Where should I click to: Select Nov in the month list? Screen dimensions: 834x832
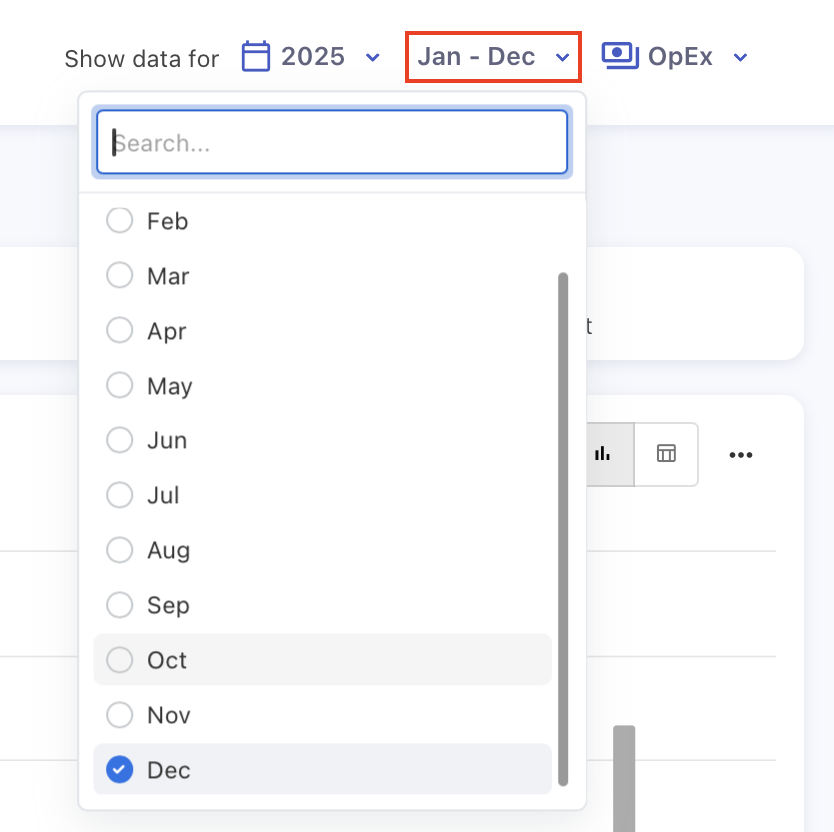120,715
